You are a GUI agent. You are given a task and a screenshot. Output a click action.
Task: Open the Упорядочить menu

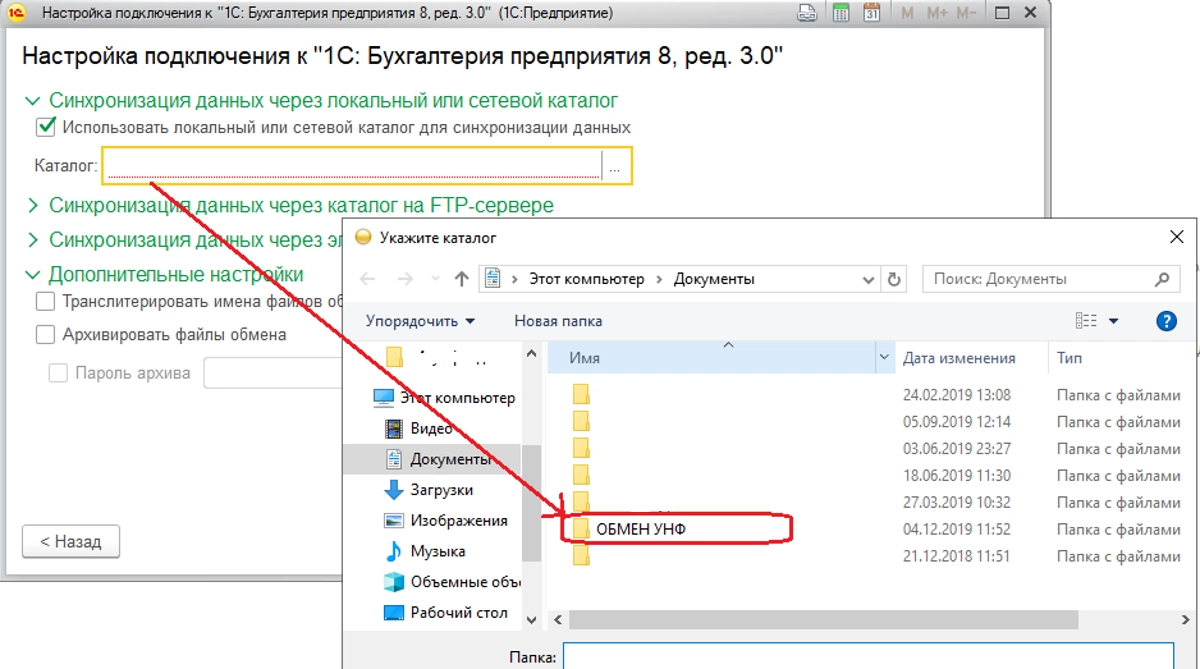[x=420, y=321]
